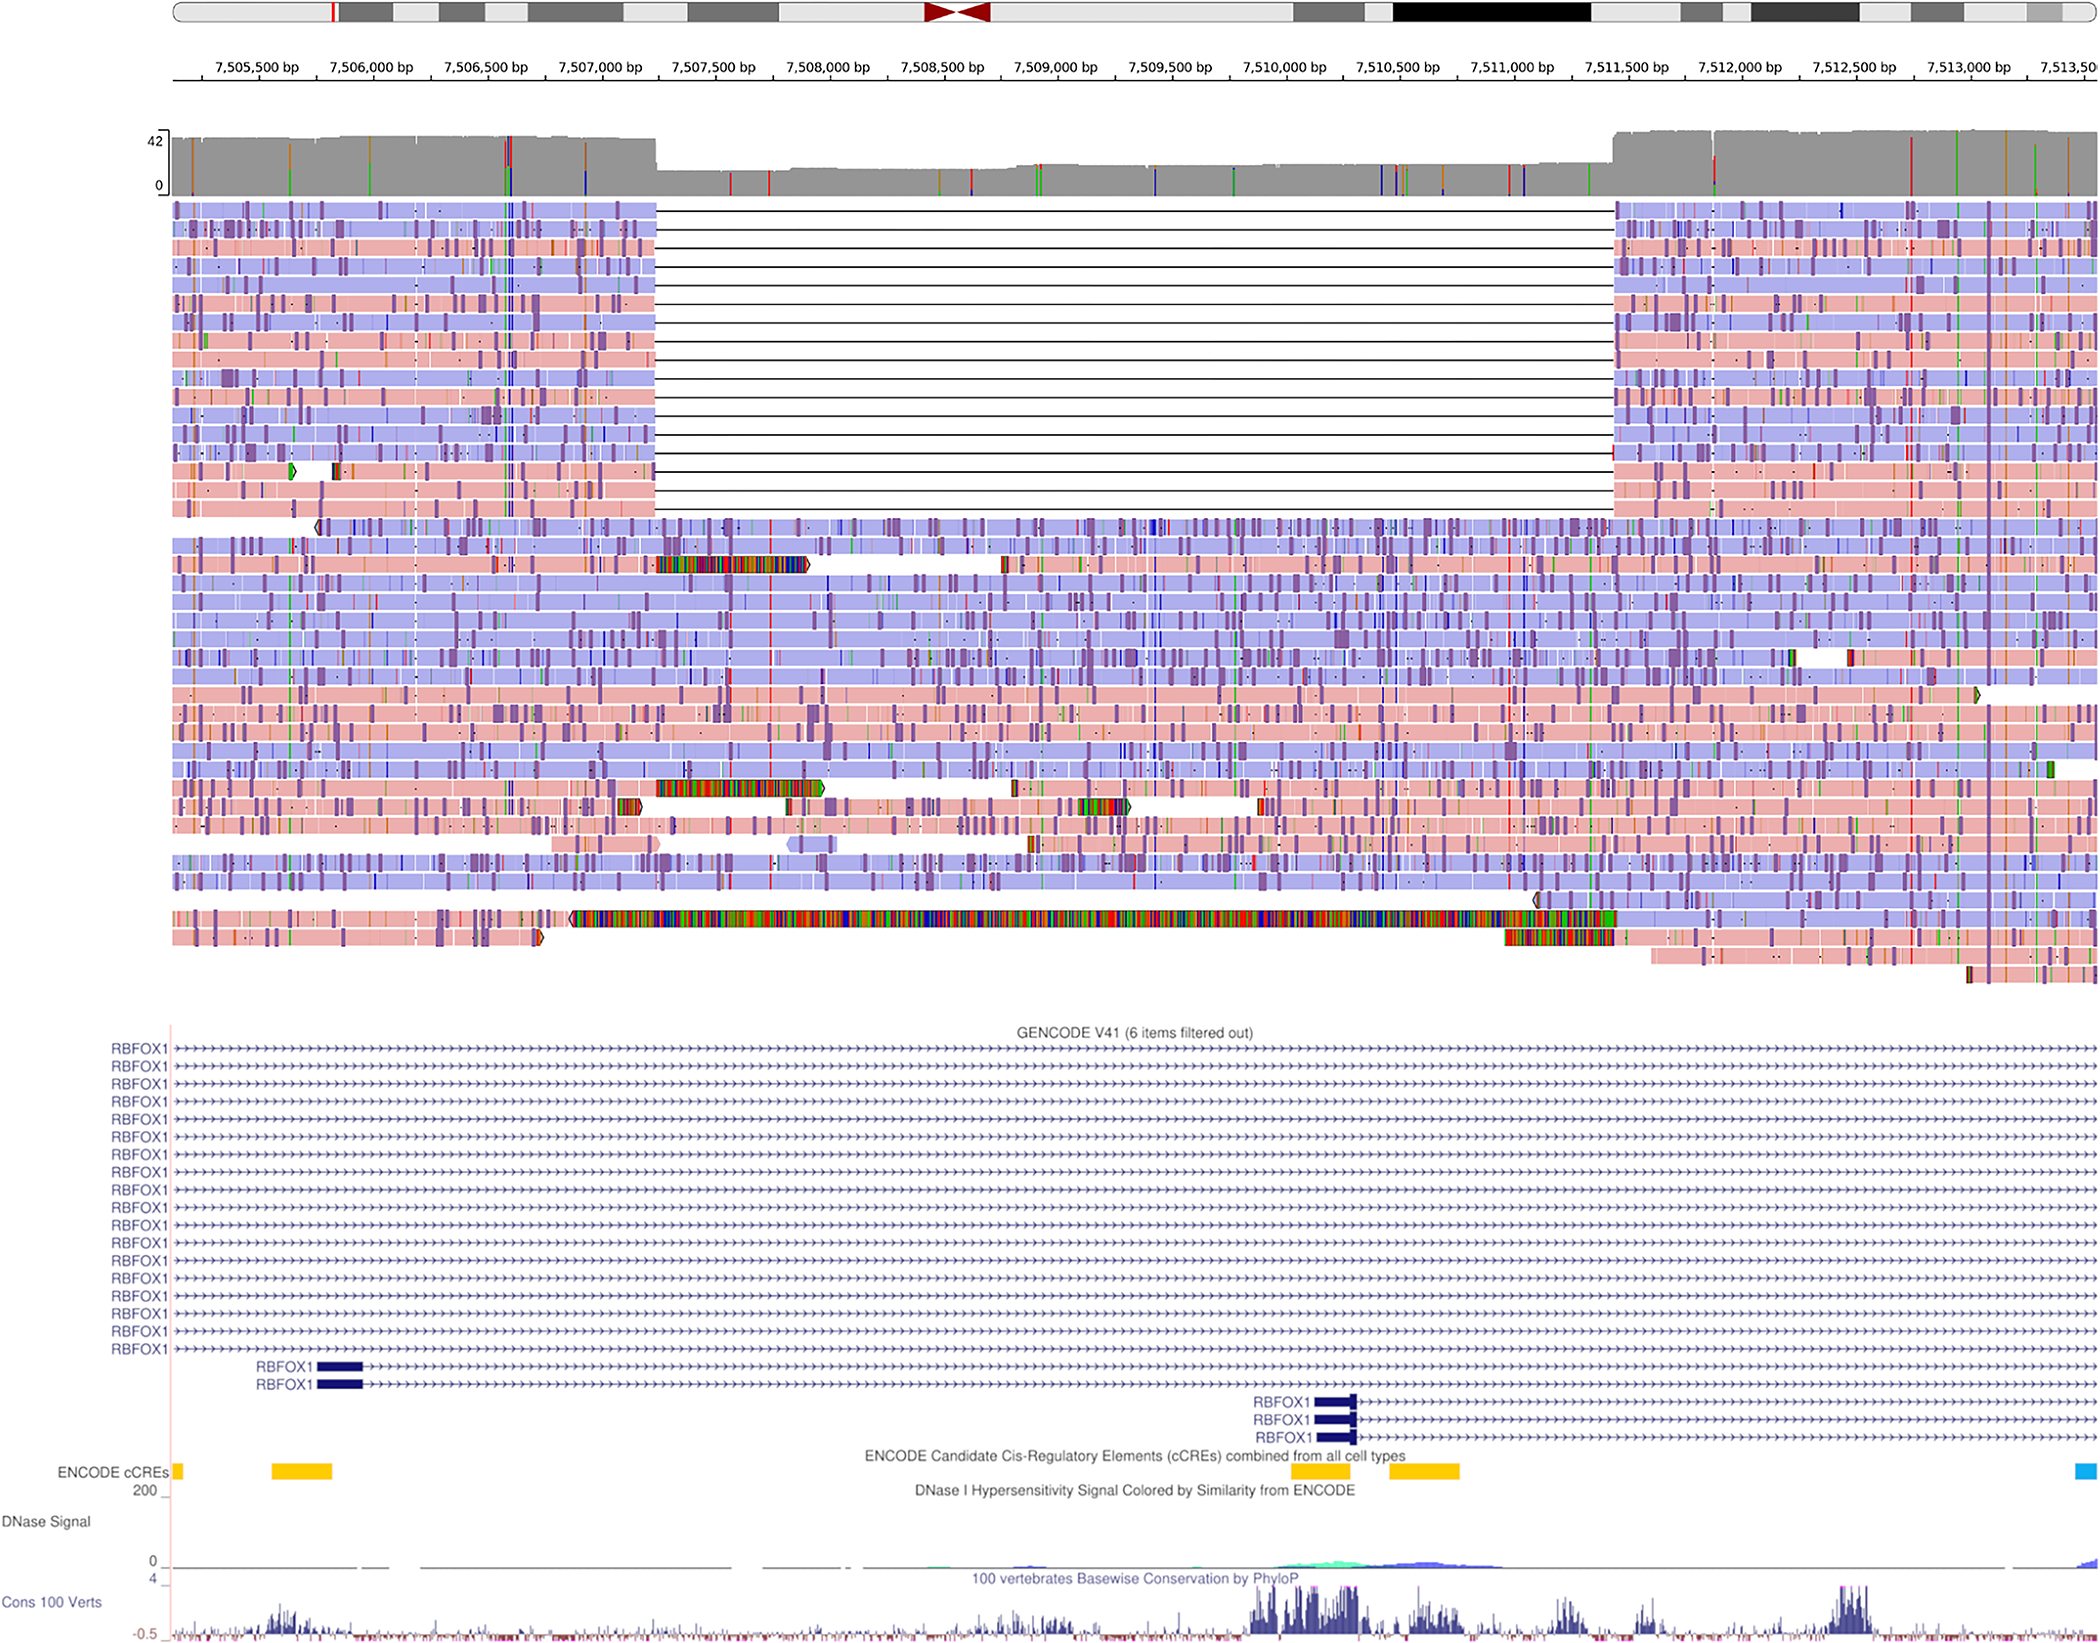
Task: Click the large black band on the ideogram
Action: pyautogui.click(x=1491, y=12)
